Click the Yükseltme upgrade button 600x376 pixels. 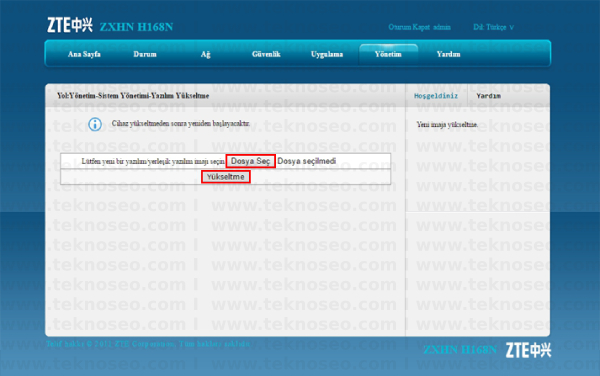click(226, 177)
